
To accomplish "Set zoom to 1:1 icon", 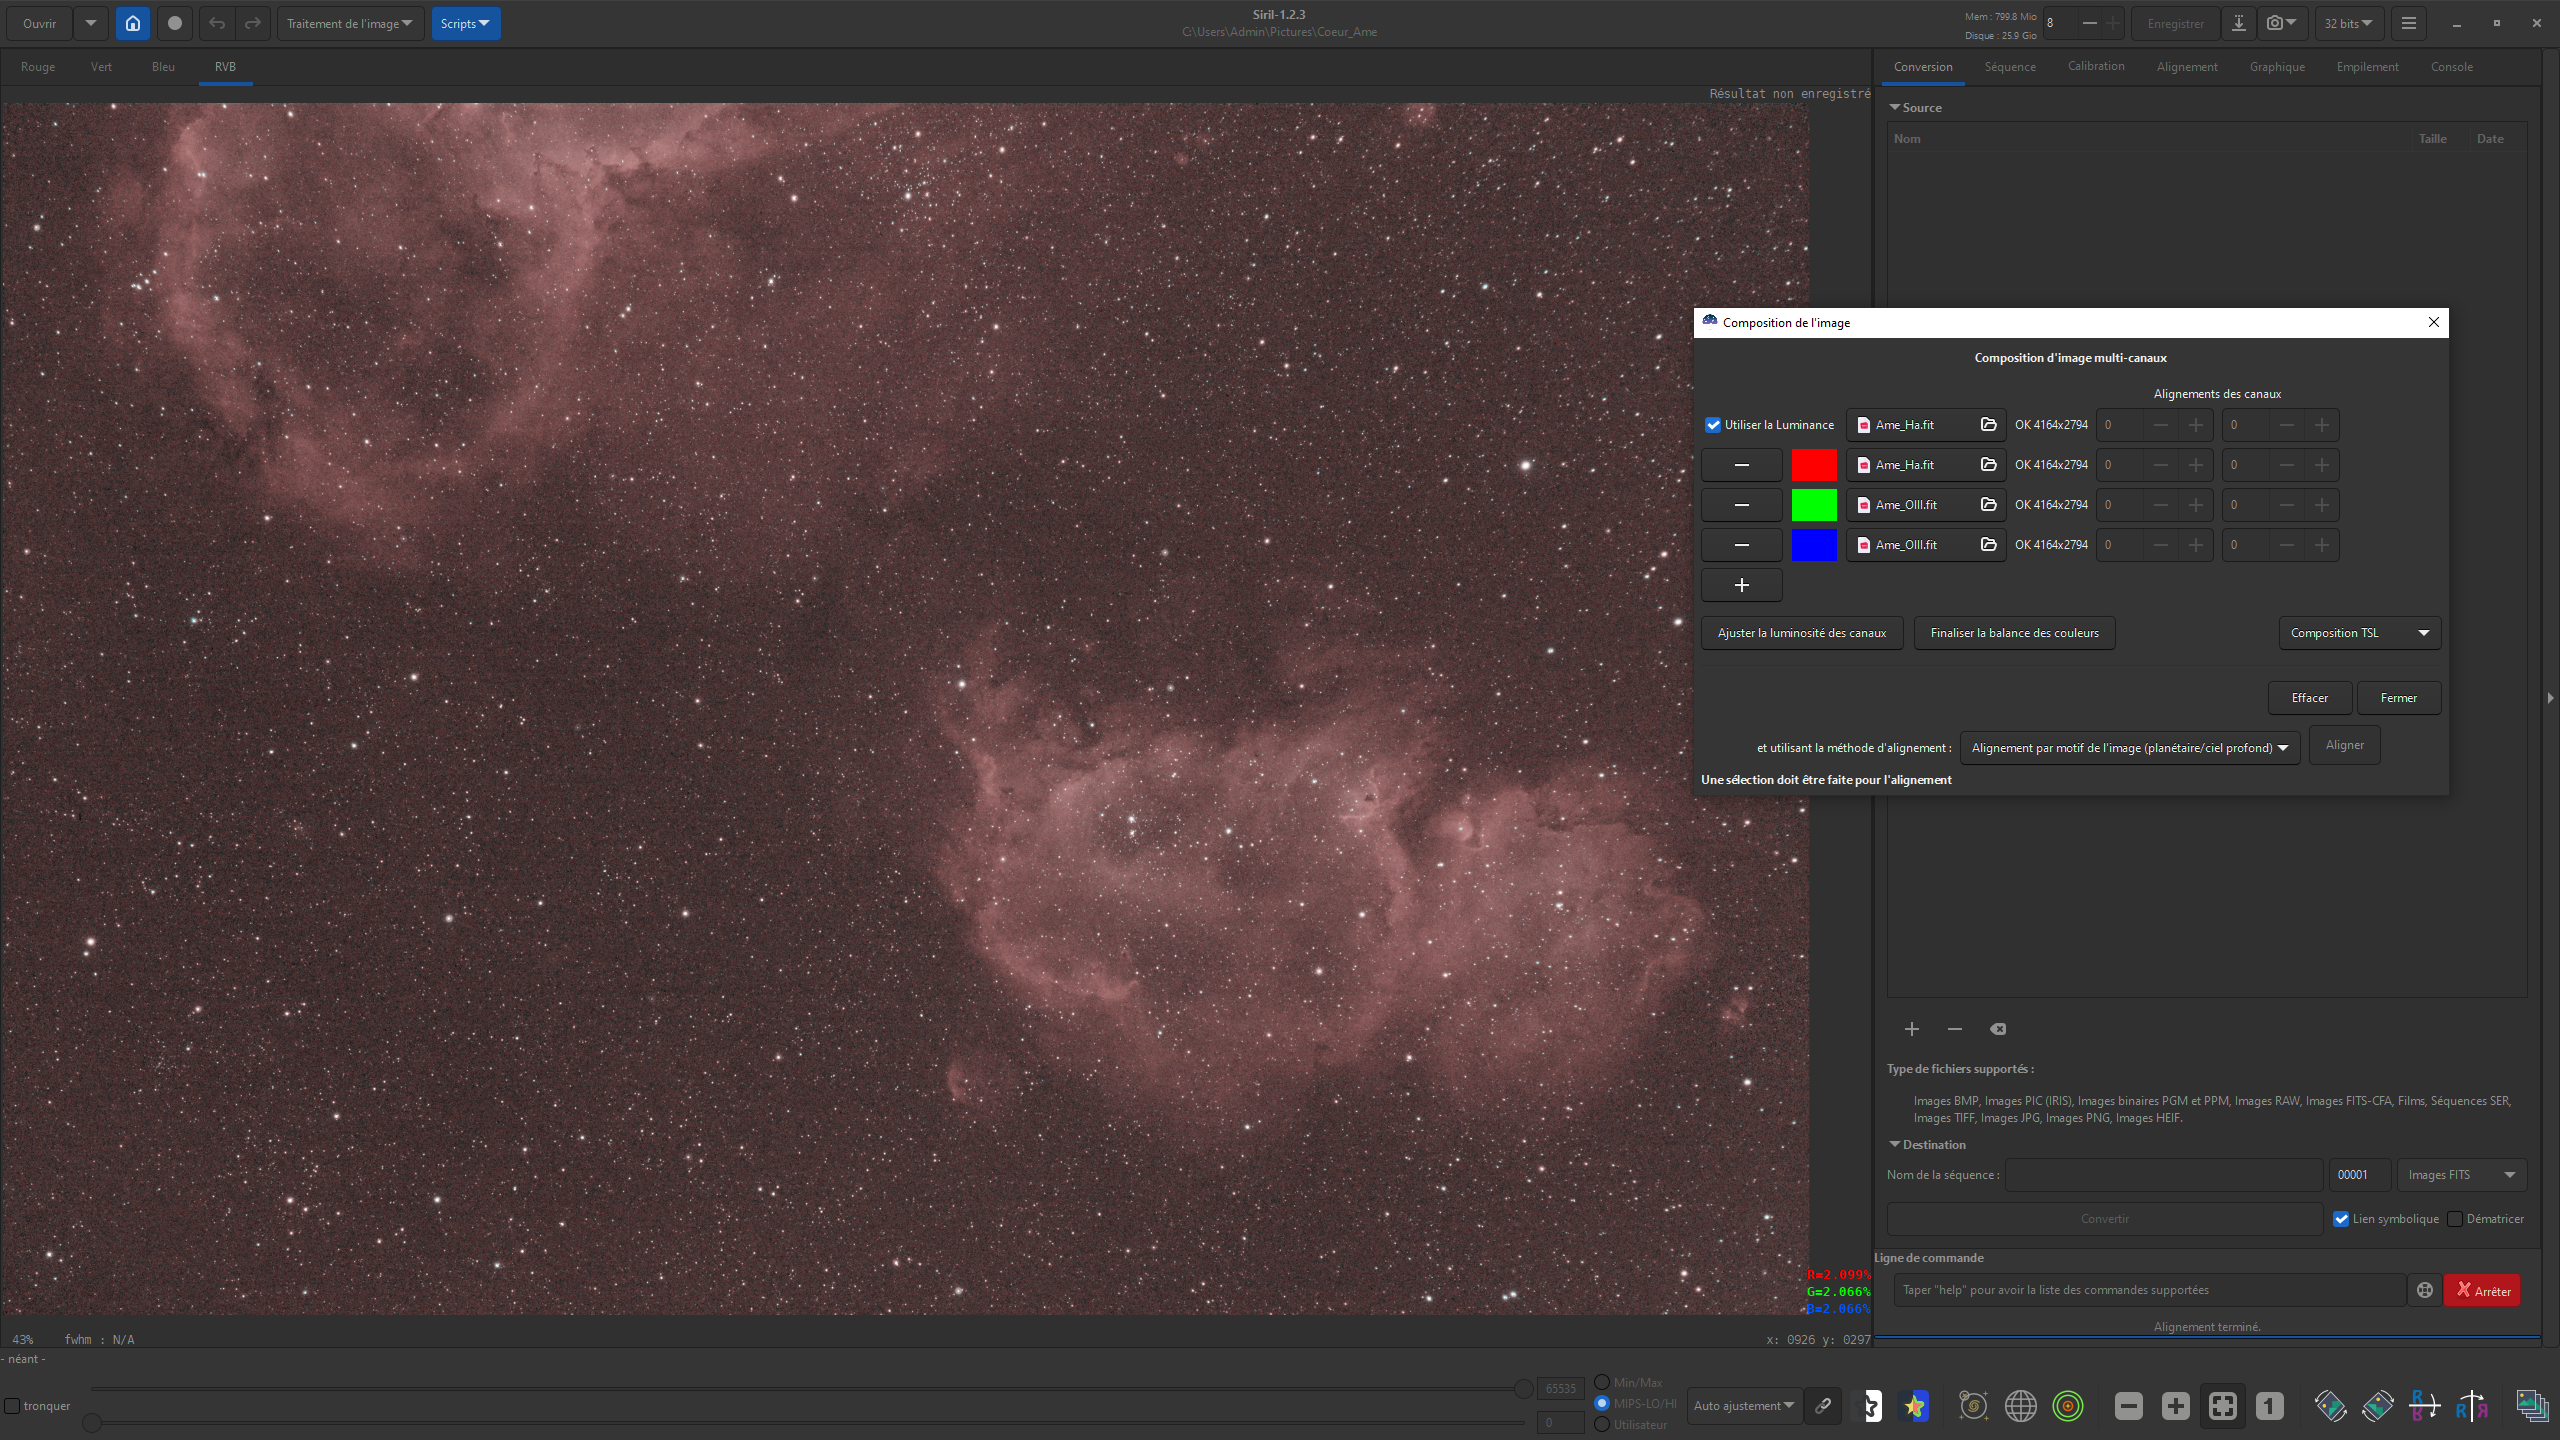I will [x=2270, y=1406].
